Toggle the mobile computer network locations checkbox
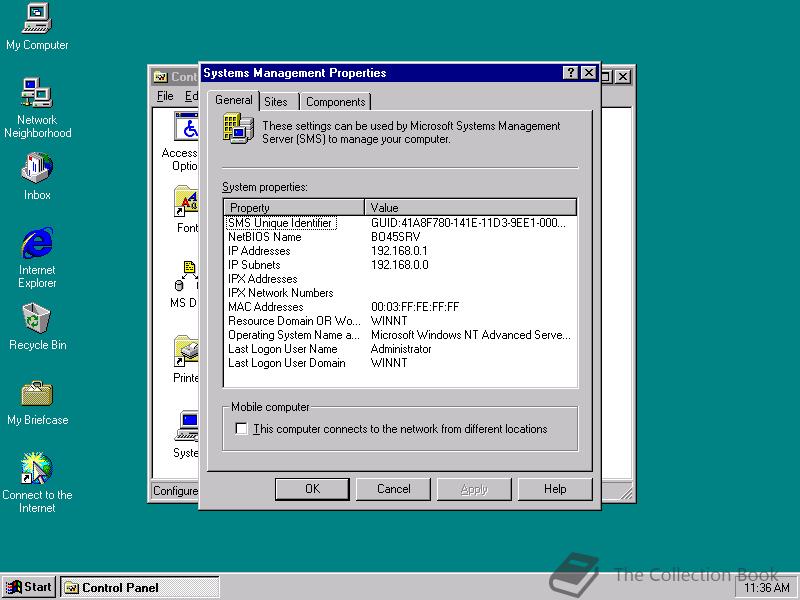This screenshot has width=800, height=600. (x=241, y=428)
